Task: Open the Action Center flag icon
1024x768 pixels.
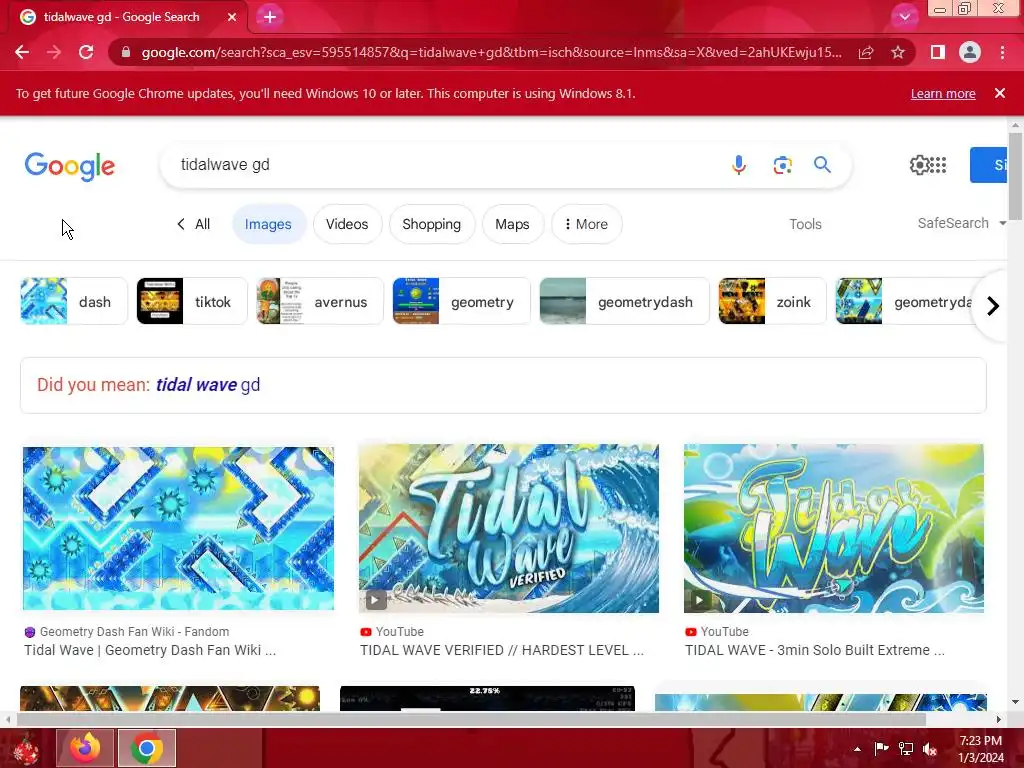Action: (x=881, y=748)
